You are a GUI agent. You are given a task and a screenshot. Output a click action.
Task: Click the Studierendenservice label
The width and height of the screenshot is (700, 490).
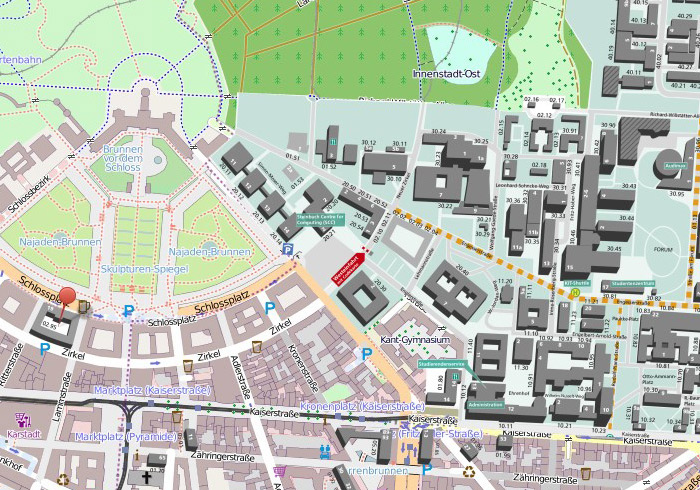pyautogui.click(x=442, y=364)
